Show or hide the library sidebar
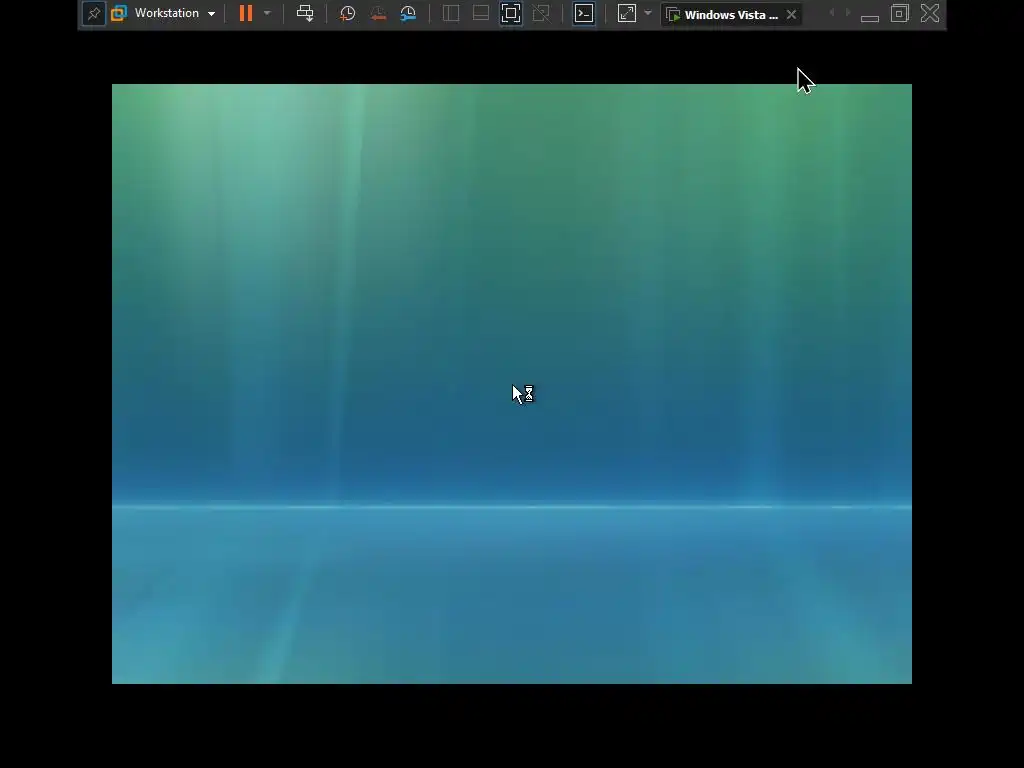The image size is (1024, 768). point(451,13)
